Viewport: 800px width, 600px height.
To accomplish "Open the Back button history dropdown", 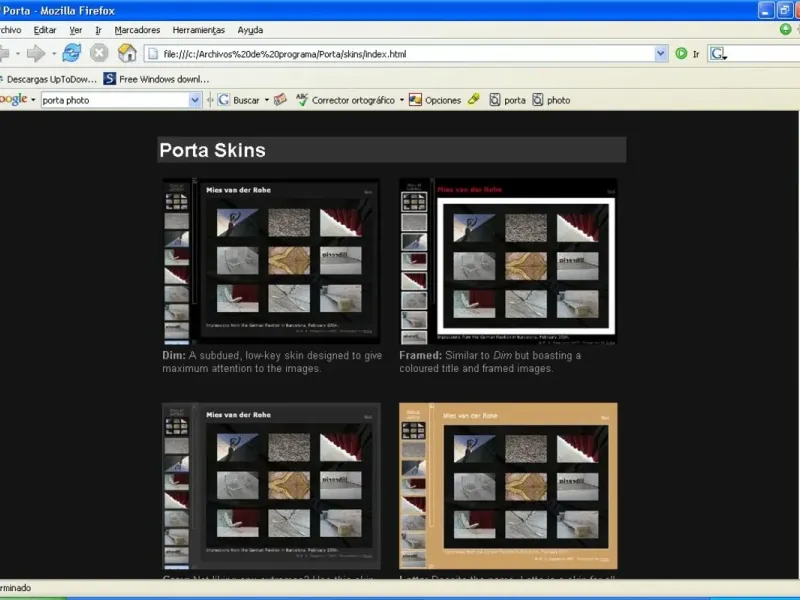I will [x=18, y=54].
